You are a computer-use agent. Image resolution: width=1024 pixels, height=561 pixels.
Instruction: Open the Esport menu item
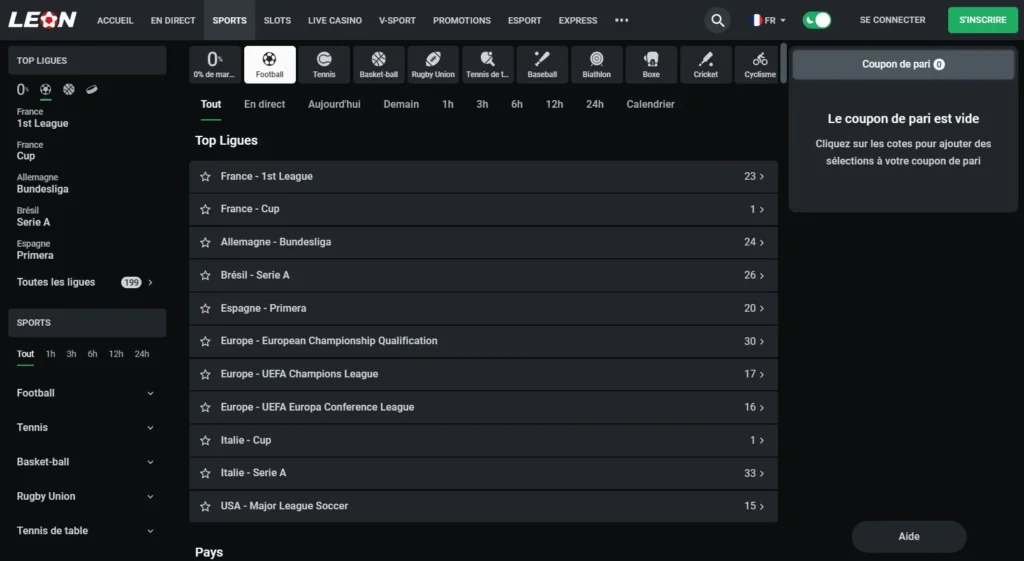tap(524, 20)
